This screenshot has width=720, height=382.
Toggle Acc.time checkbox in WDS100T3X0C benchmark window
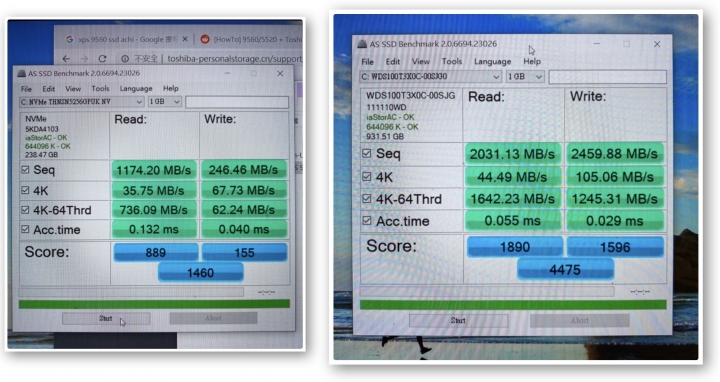click(x=366, y=221)
